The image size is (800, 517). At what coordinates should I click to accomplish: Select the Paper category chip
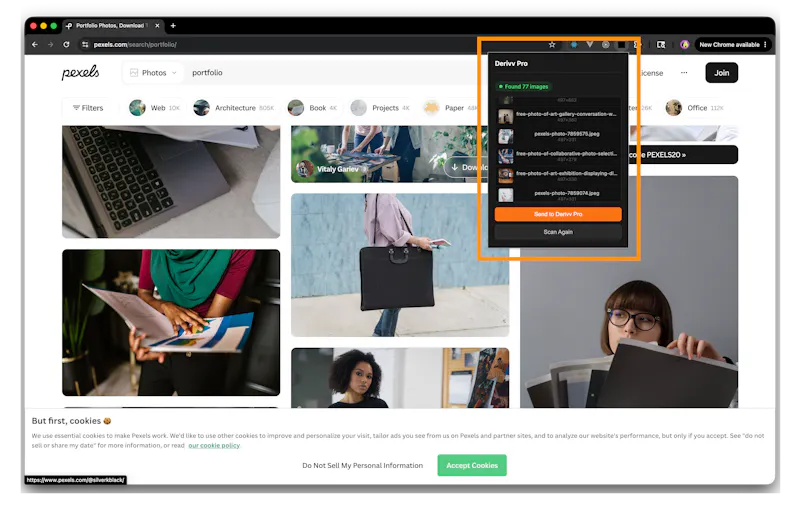coord(451,108)
